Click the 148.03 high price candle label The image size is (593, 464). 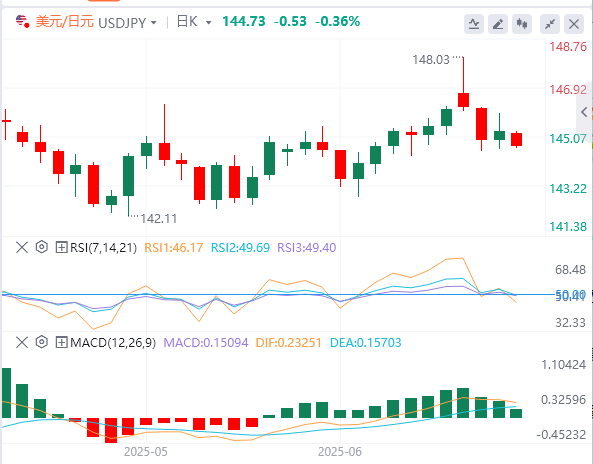tap(431, 60)
